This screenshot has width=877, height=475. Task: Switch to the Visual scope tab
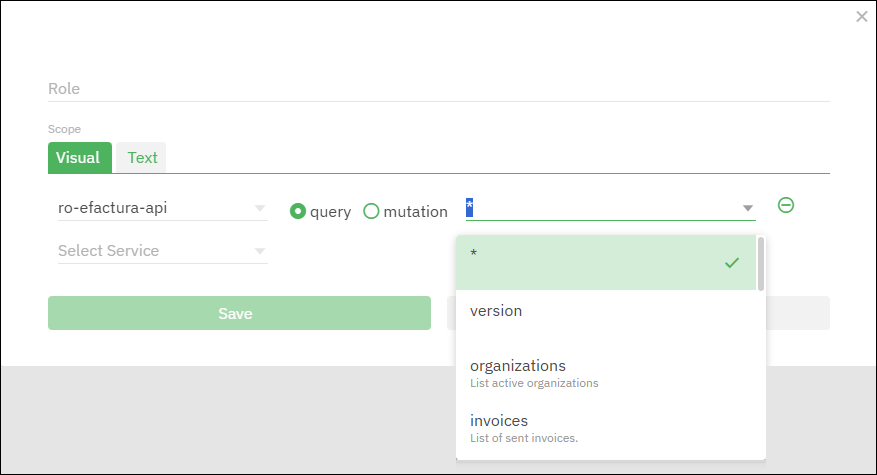[x=79, y=158]
